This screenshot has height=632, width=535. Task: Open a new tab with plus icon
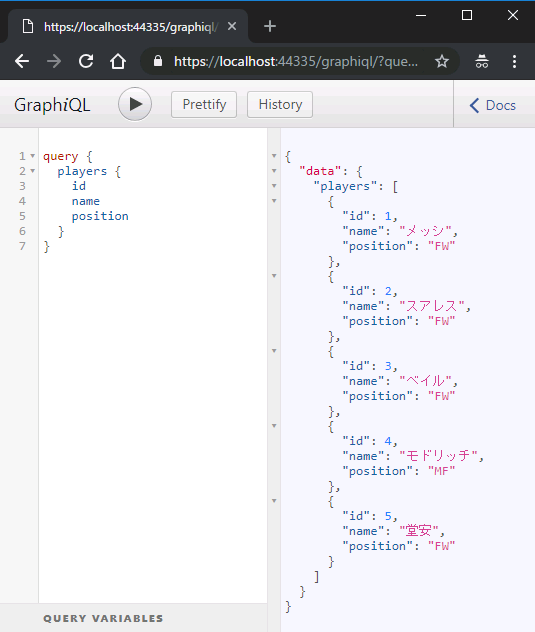270,27
